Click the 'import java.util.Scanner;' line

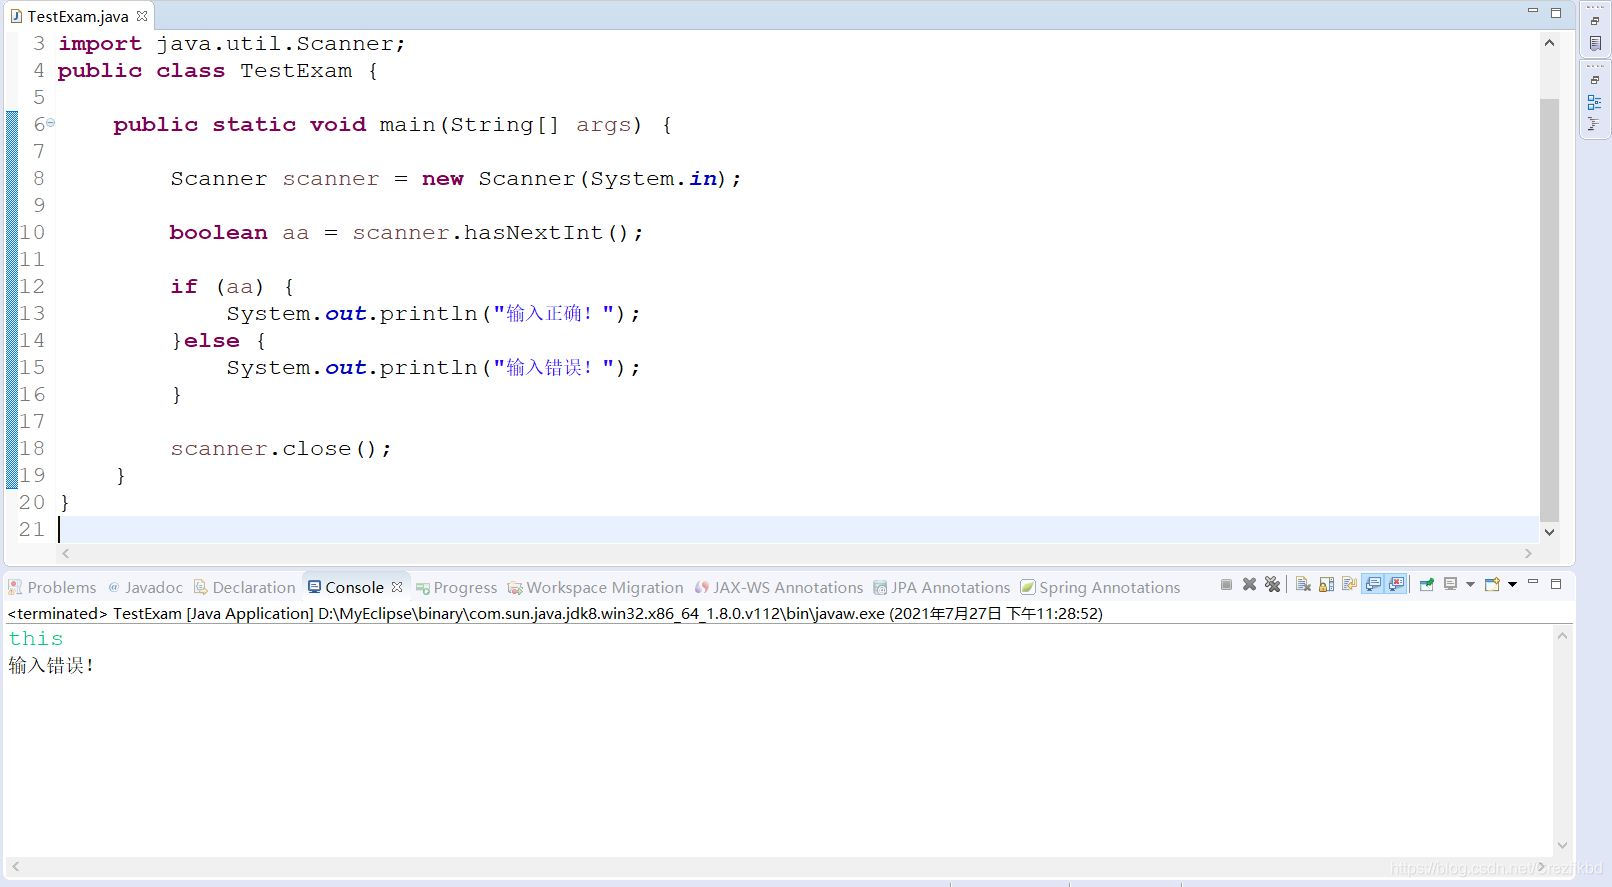tap(232, 44)
